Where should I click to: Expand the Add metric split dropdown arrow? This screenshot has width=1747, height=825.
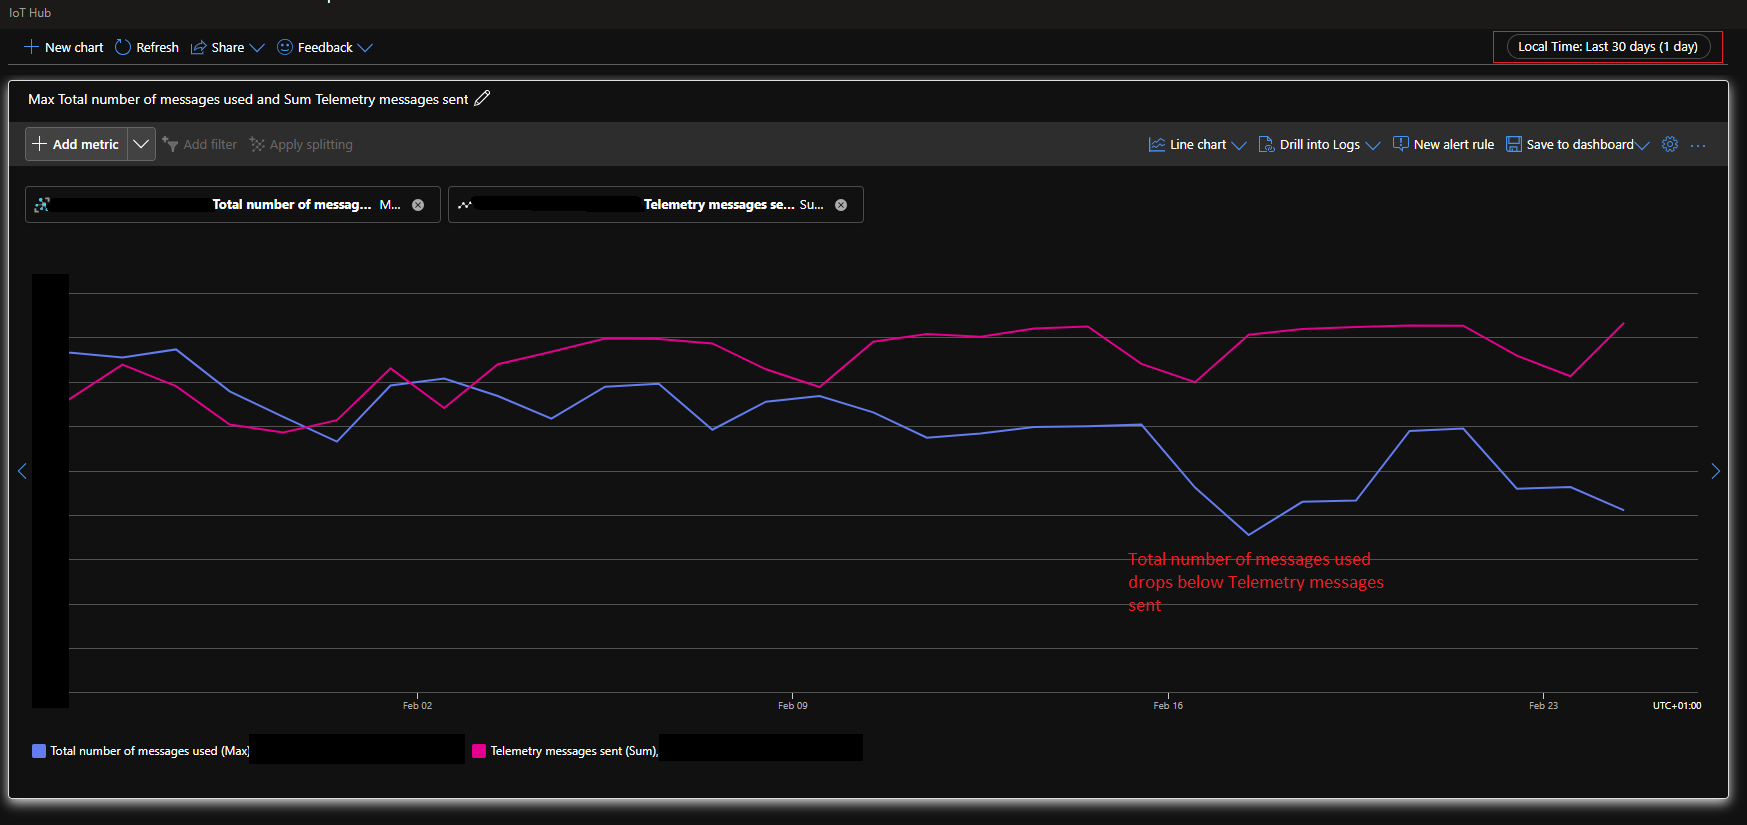pyautogui.click(x=141, y=144)
